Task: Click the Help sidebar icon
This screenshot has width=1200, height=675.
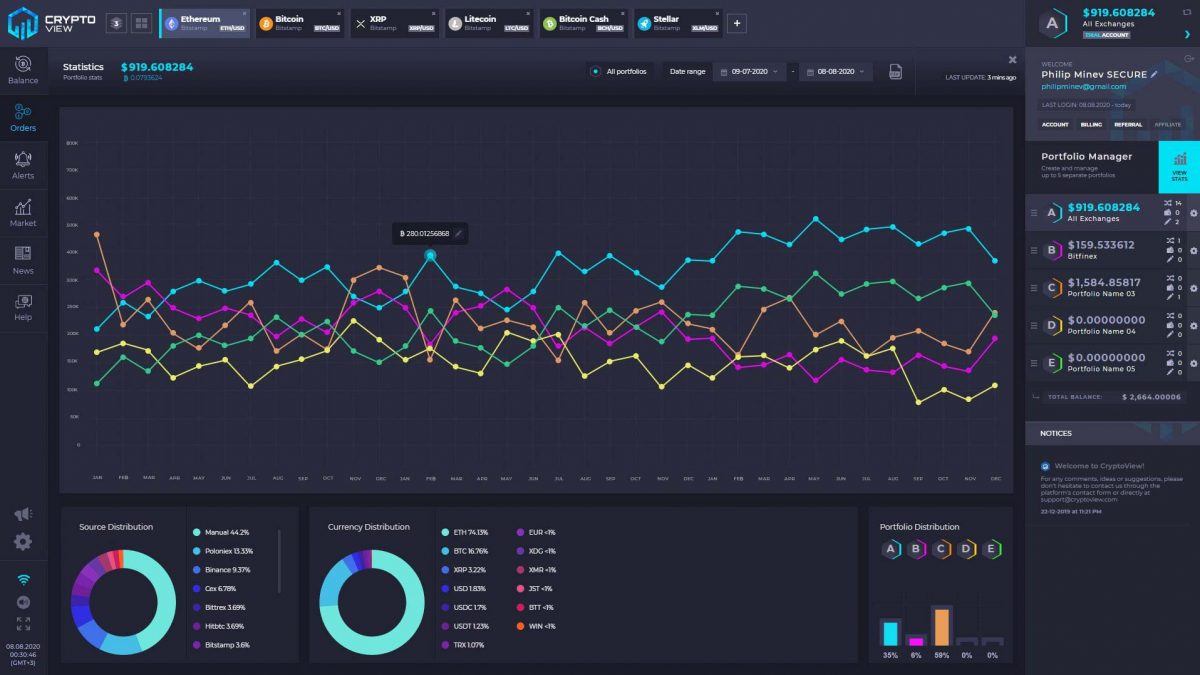Action: [x=22, y=307]
